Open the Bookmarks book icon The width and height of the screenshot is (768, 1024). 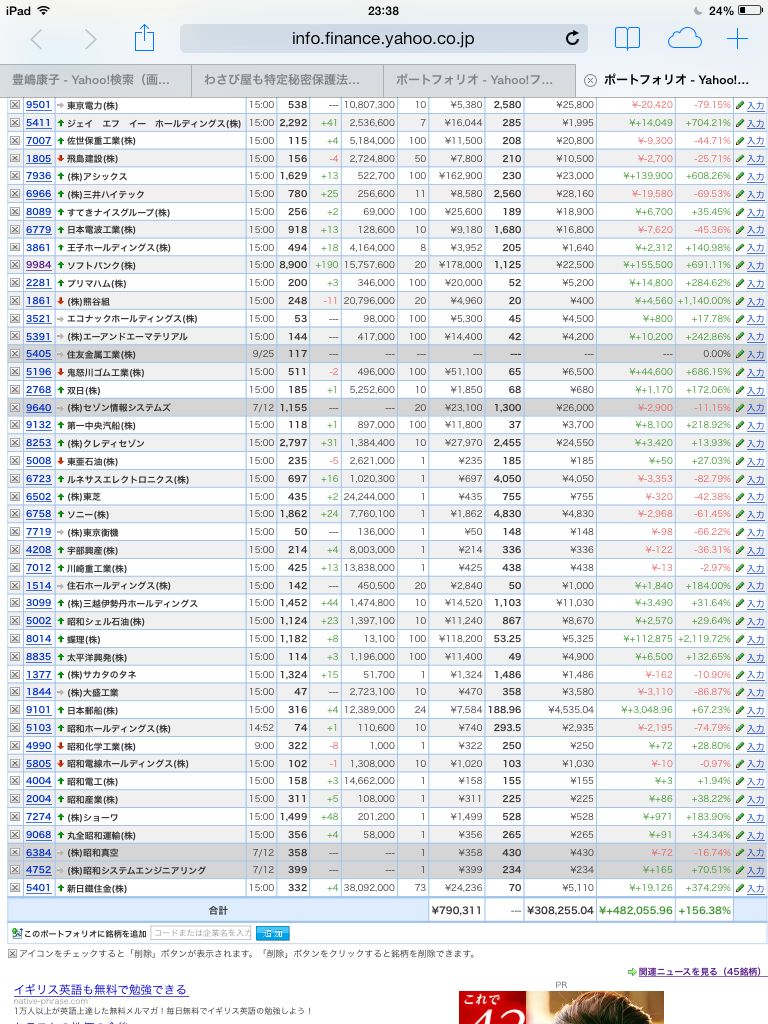pyautogui.click(x=627, y=39)
